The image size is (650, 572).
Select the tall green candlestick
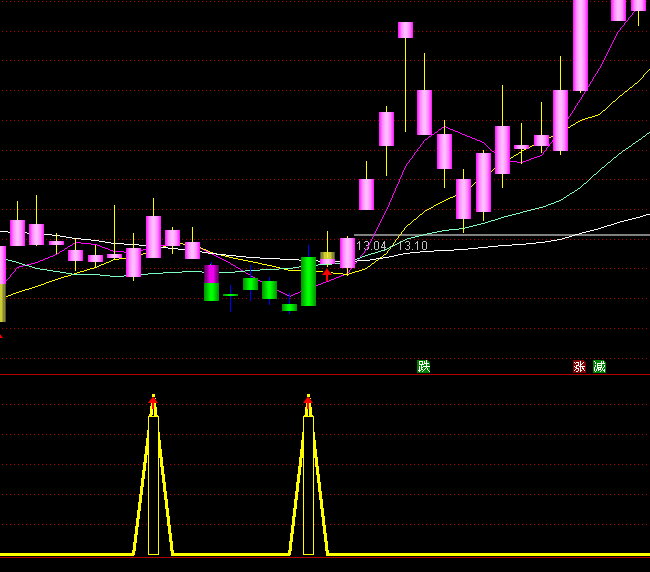pos(308,281)
